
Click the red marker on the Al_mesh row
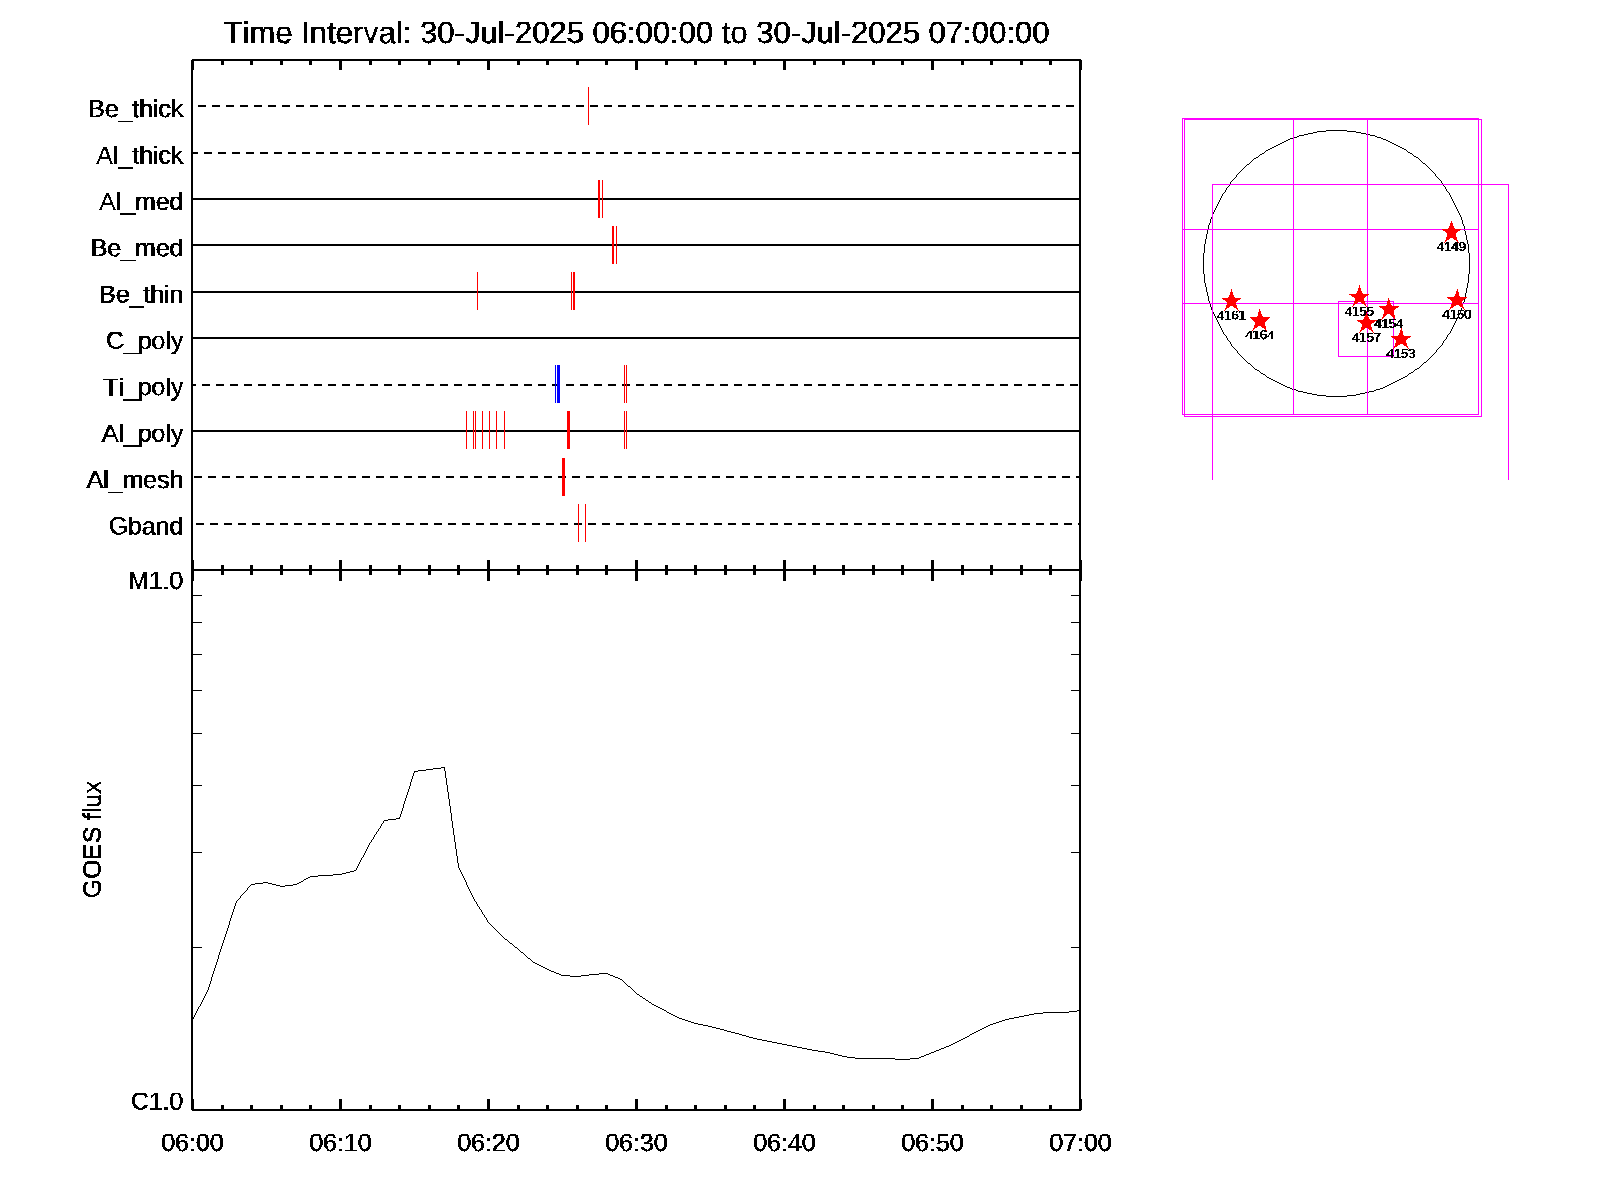[x=563, y=477]
